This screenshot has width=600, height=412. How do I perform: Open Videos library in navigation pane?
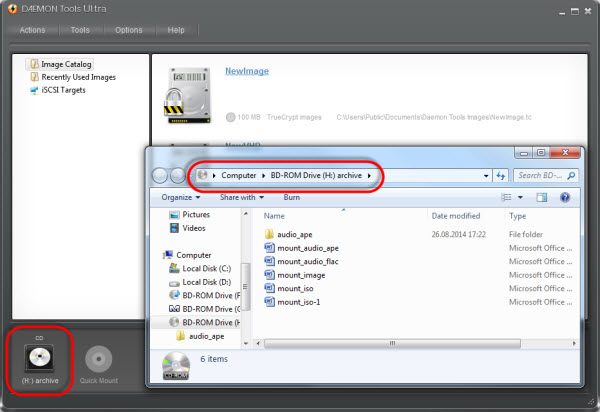coord(188,228)
